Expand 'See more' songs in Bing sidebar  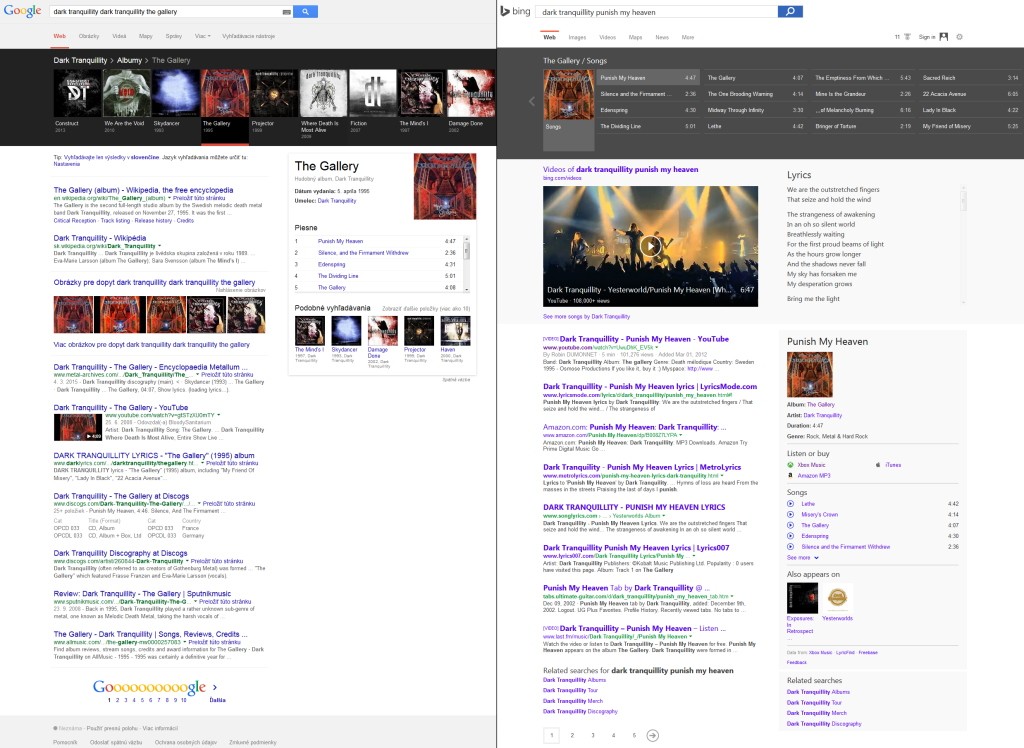(x=802, y=557)
